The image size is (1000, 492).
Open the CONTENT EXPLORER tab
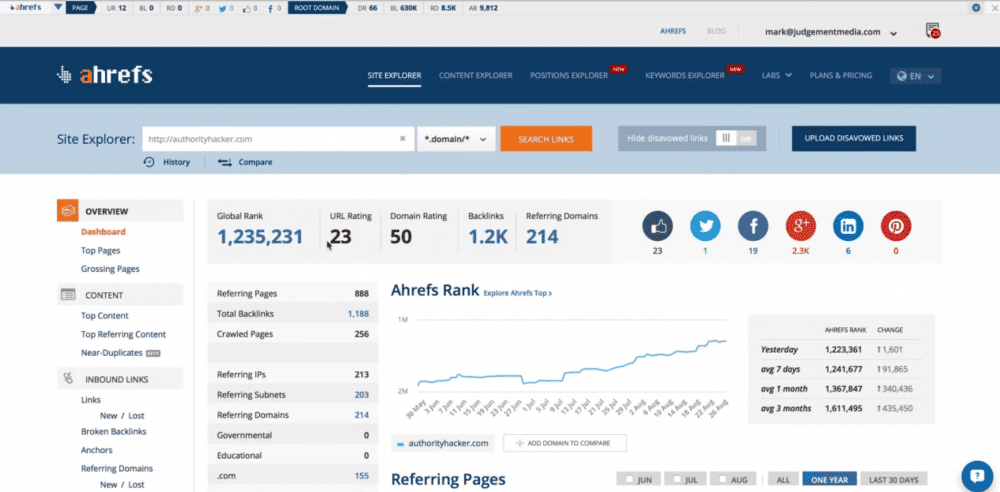coord(475,75)
